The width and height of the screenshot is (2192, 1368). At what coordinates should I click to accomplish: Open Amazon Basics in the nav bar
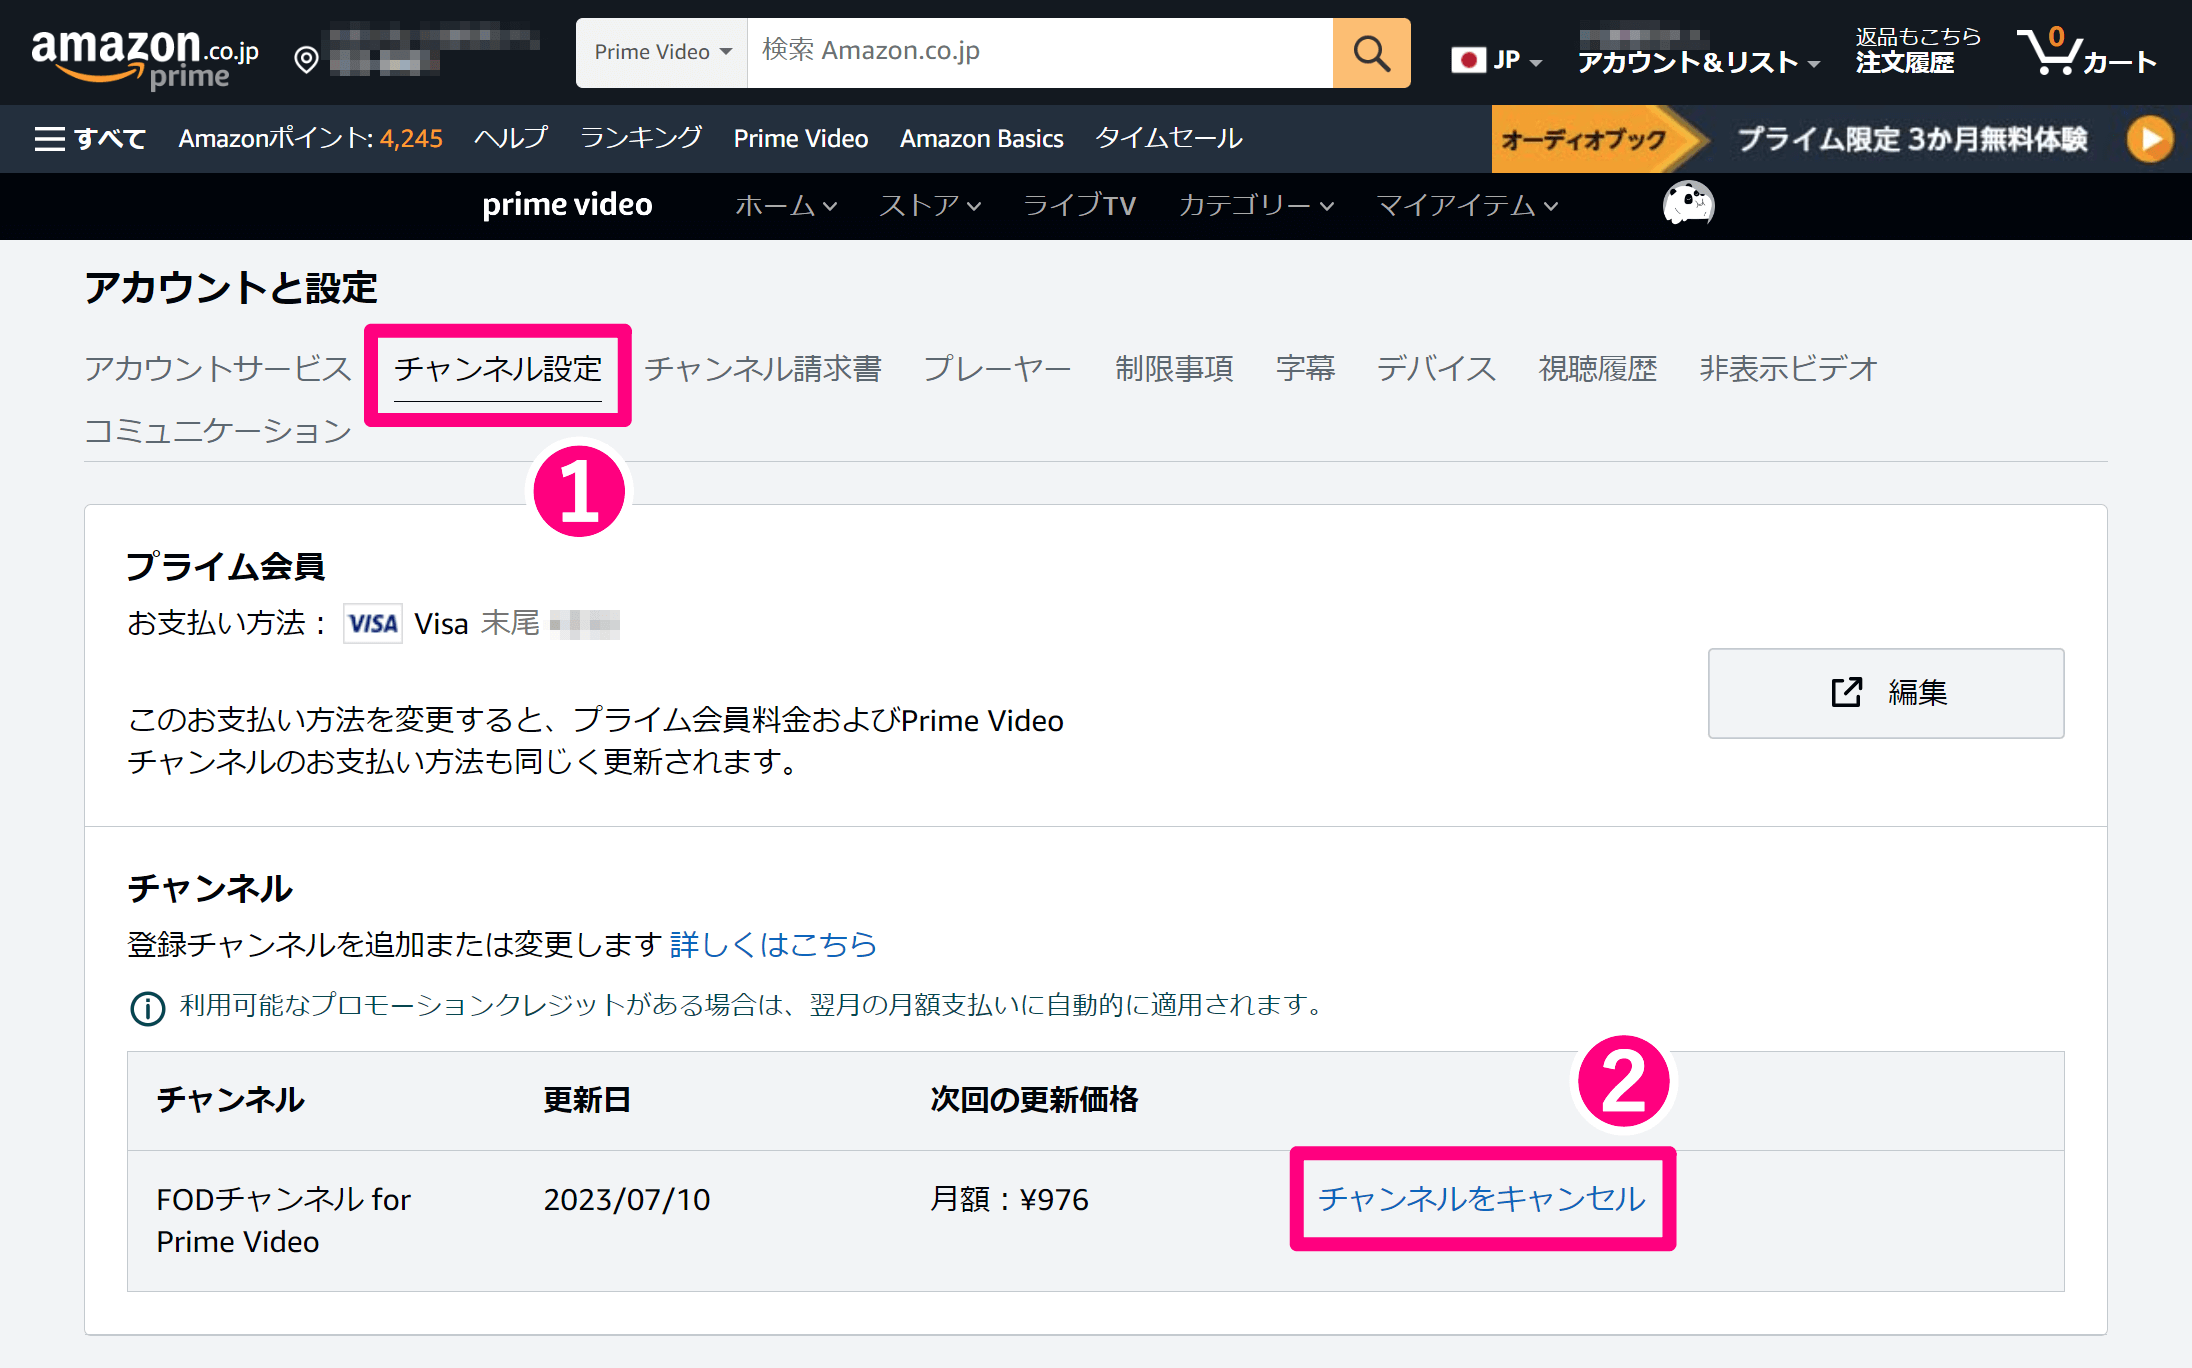[x=981, y=138]
